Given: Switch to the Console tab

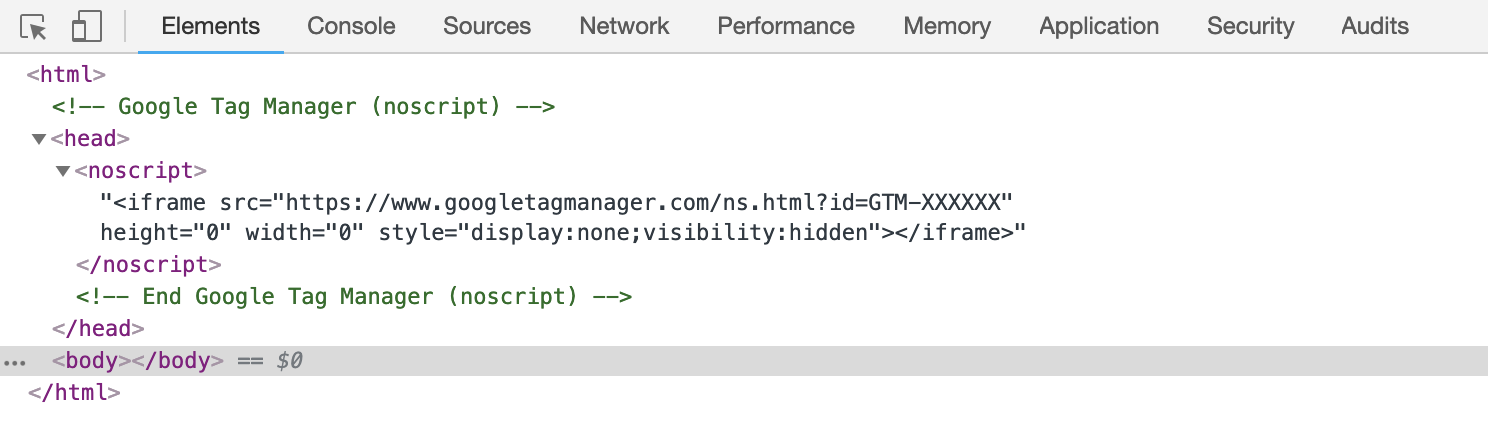Looking at the screenshot, I should click(x=351, y=27).
